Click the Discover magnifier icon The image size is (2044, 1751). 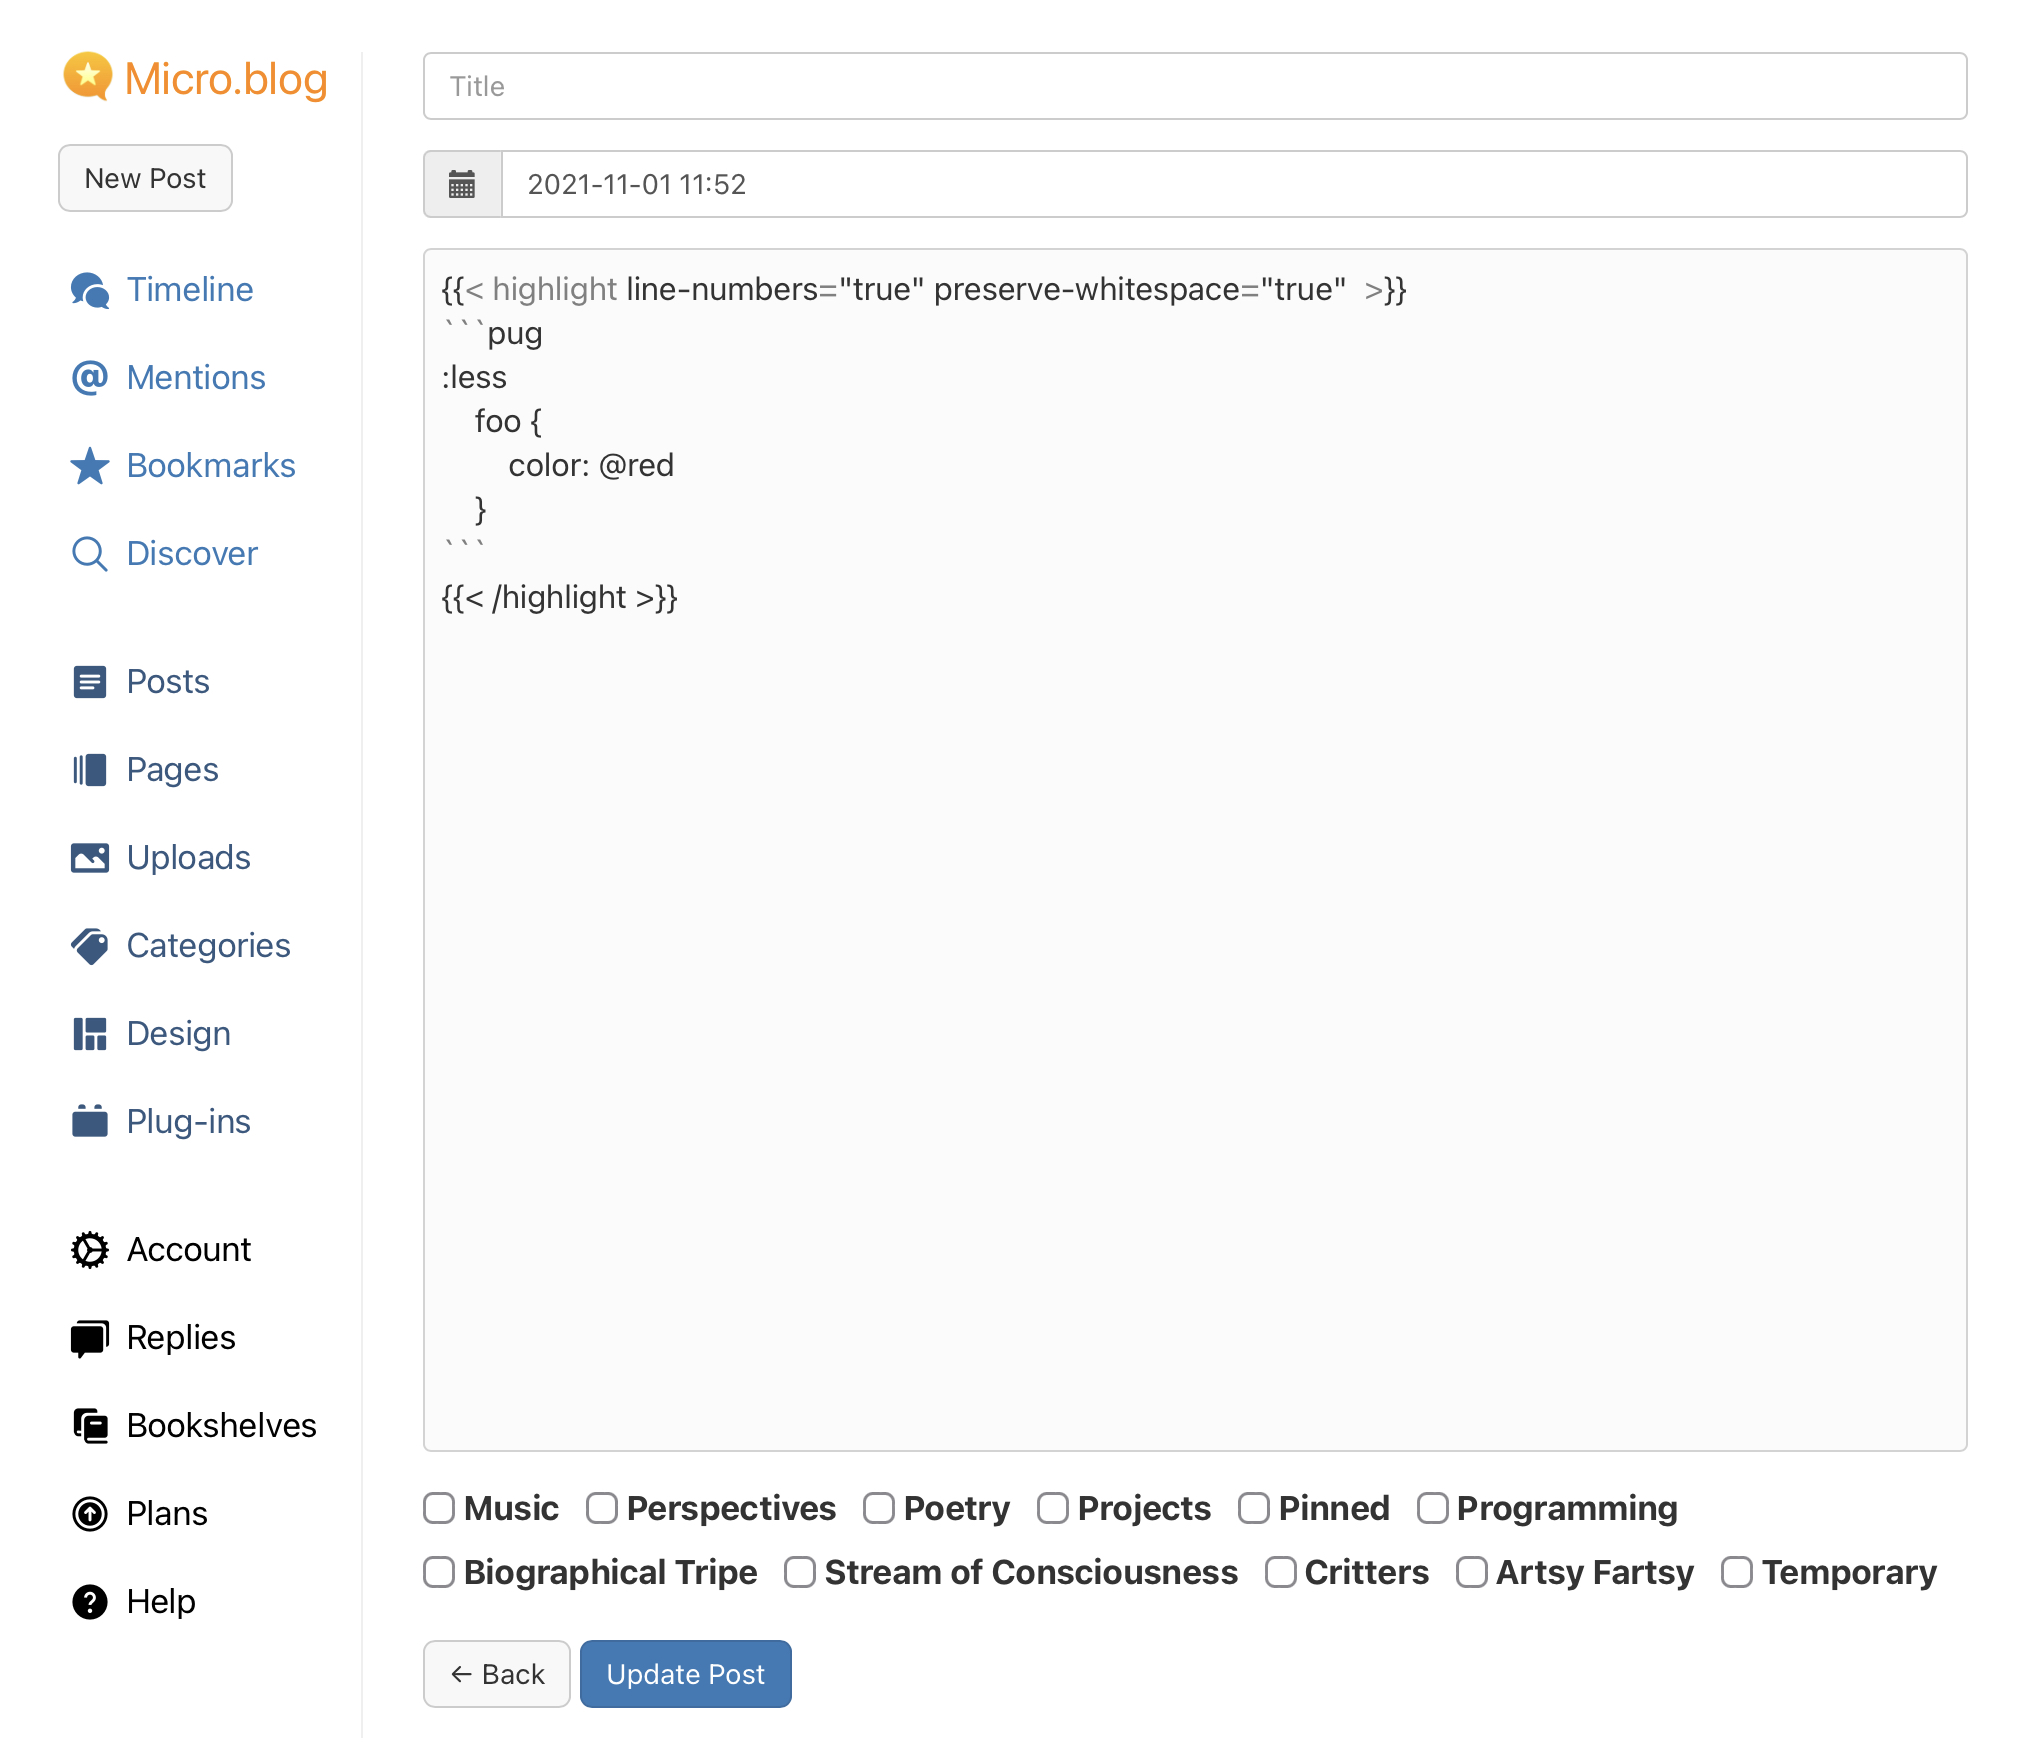pyautogui.click(x=90, y=554)
